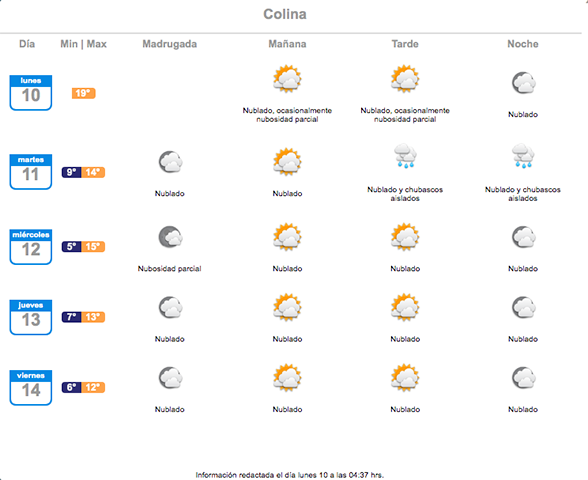The height and width of the screenshot is (480, 588).
Task: Click Tuesday night rain showers icon
Action: 523,156
